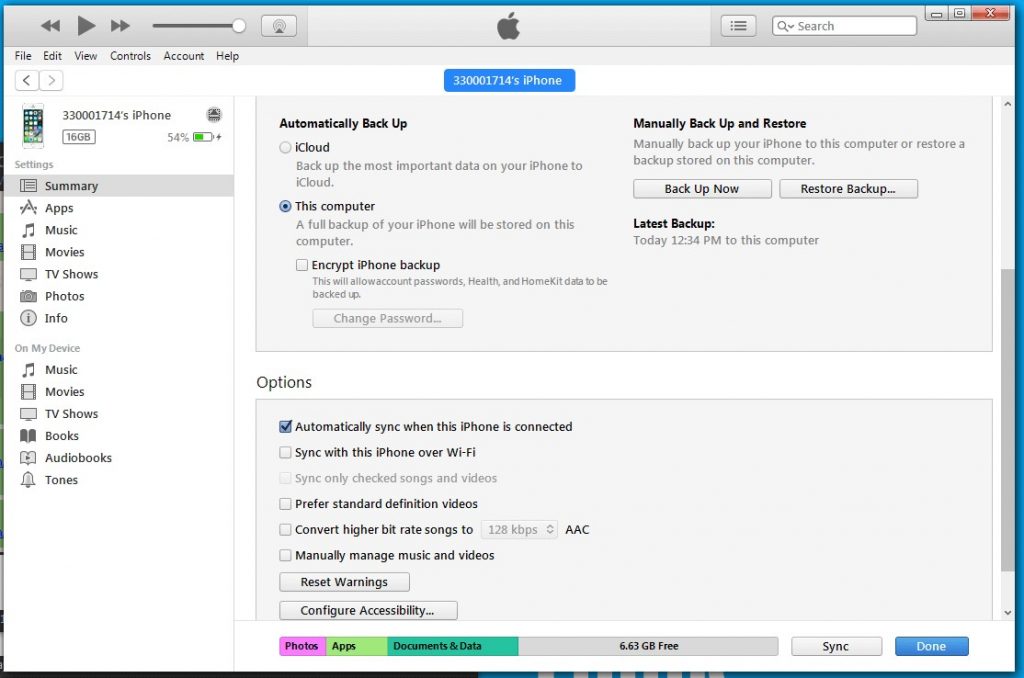Select the This computer radio button
1024x678 pixels.
point(285,206)
